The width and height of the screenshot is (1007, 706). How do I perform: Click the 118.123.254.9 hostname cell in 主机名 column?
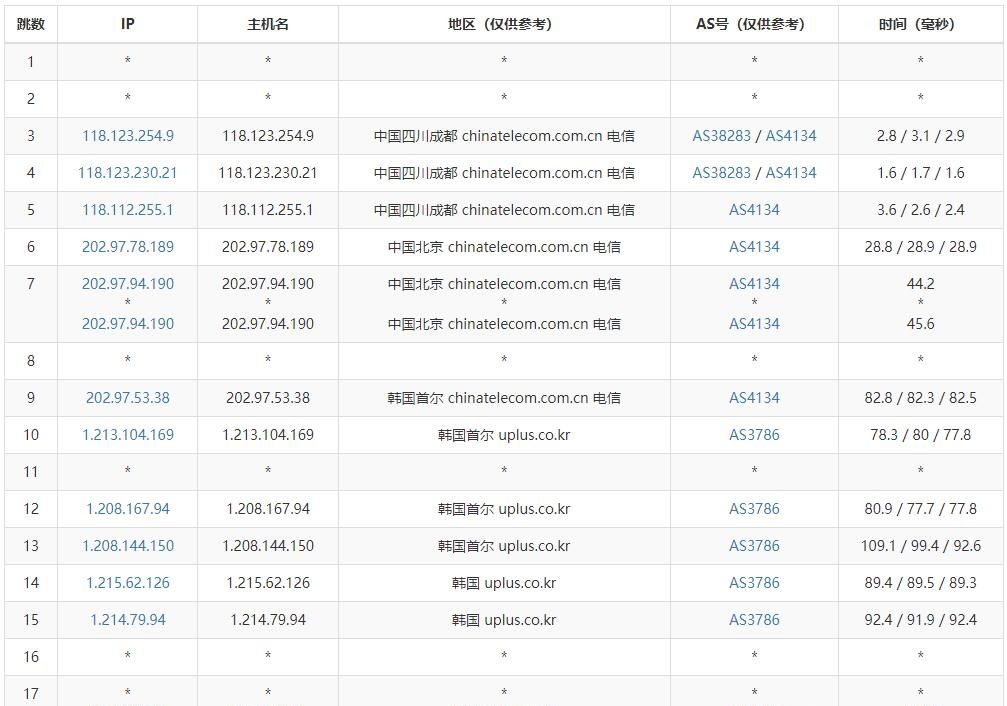[268, 136]
